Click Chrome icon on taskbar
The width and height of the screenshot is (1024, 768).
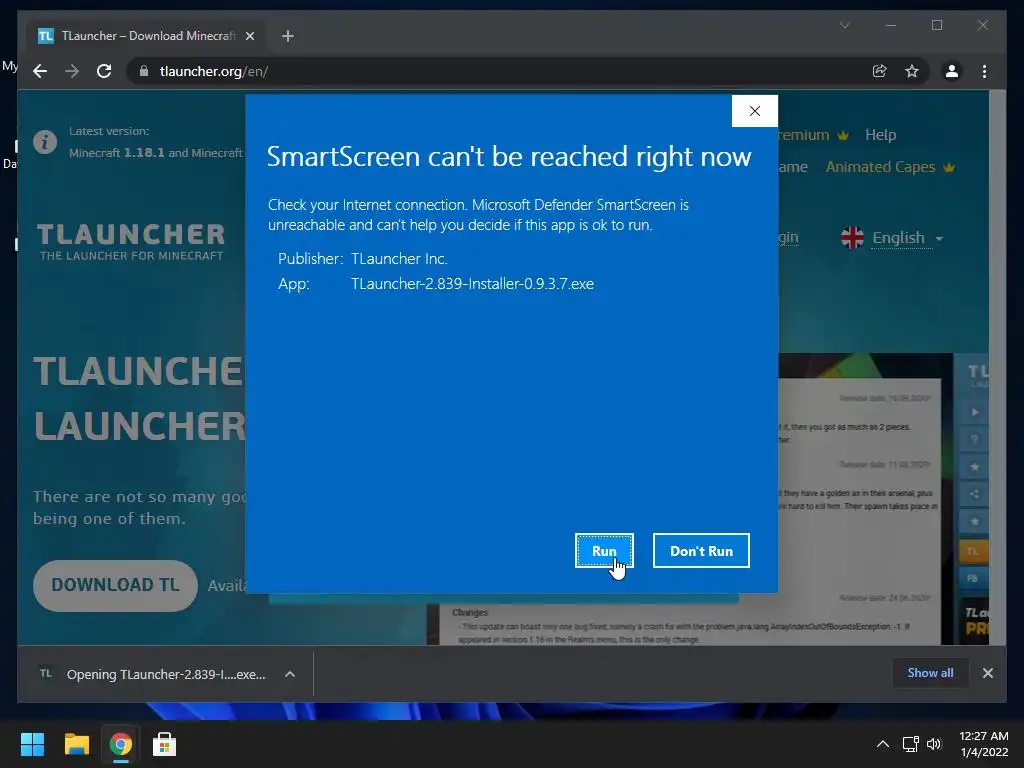coord(120,744)
